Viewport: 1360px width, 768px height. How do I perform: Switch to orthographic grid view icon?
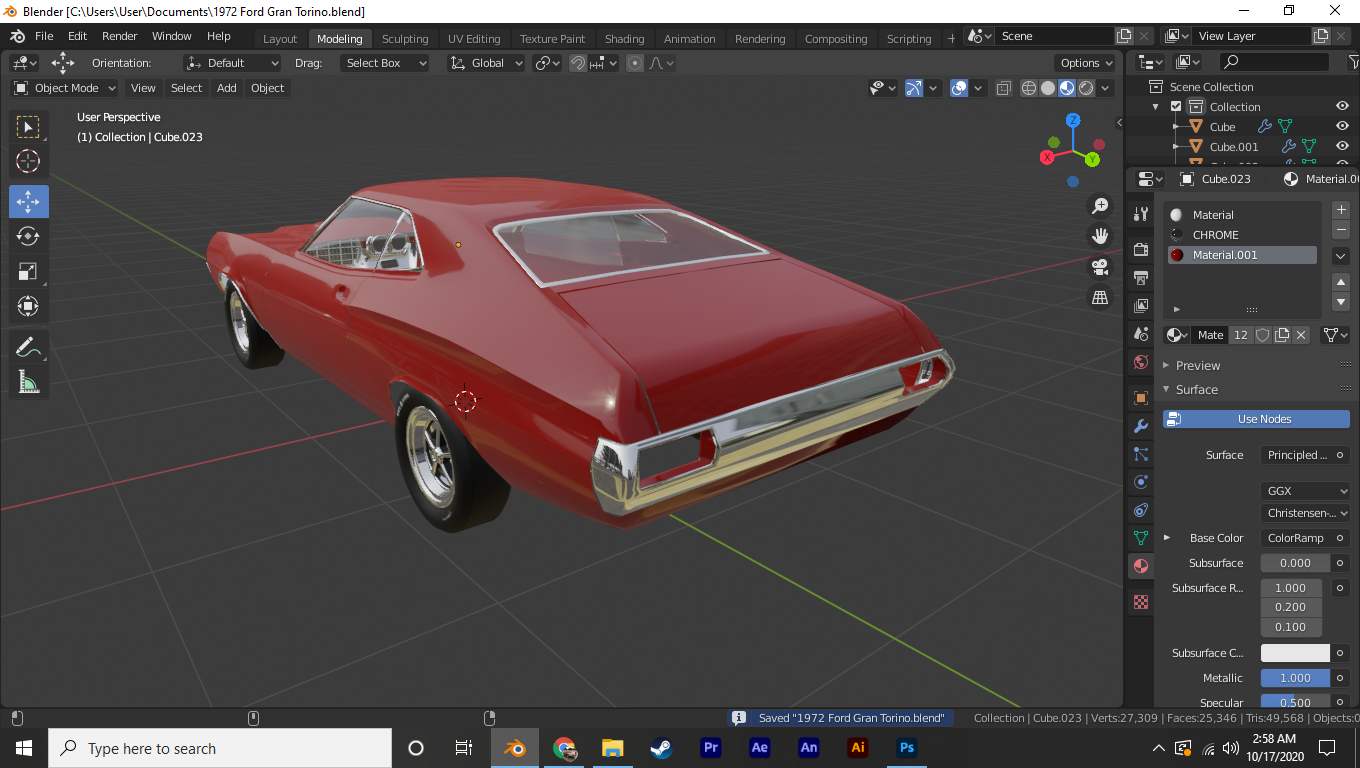(1100, 297)
